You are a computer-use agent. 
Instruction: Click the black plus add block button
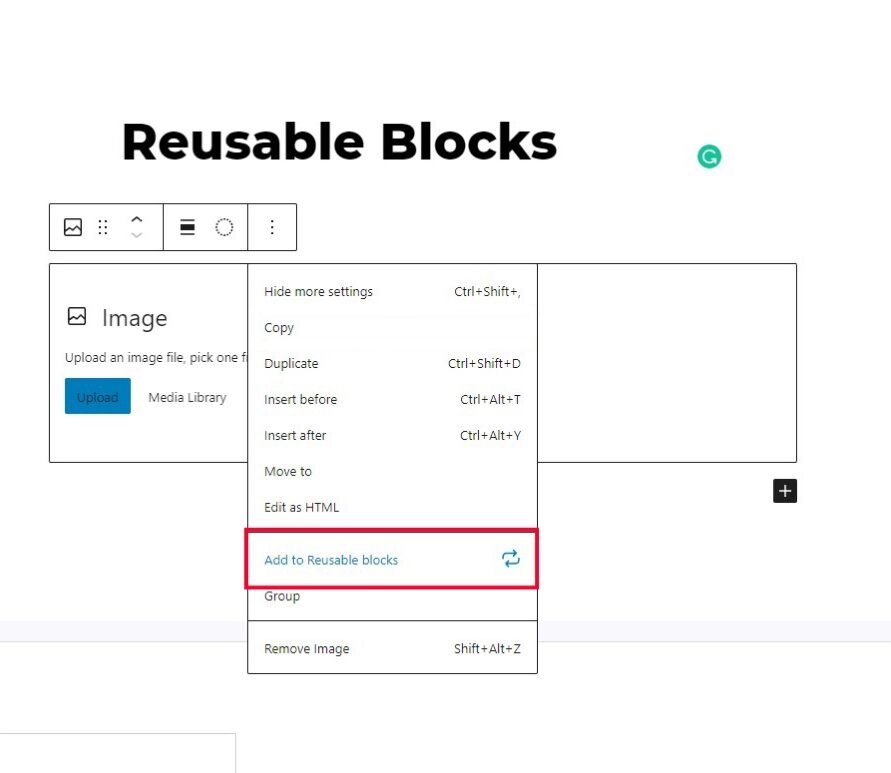click(785, 491)
